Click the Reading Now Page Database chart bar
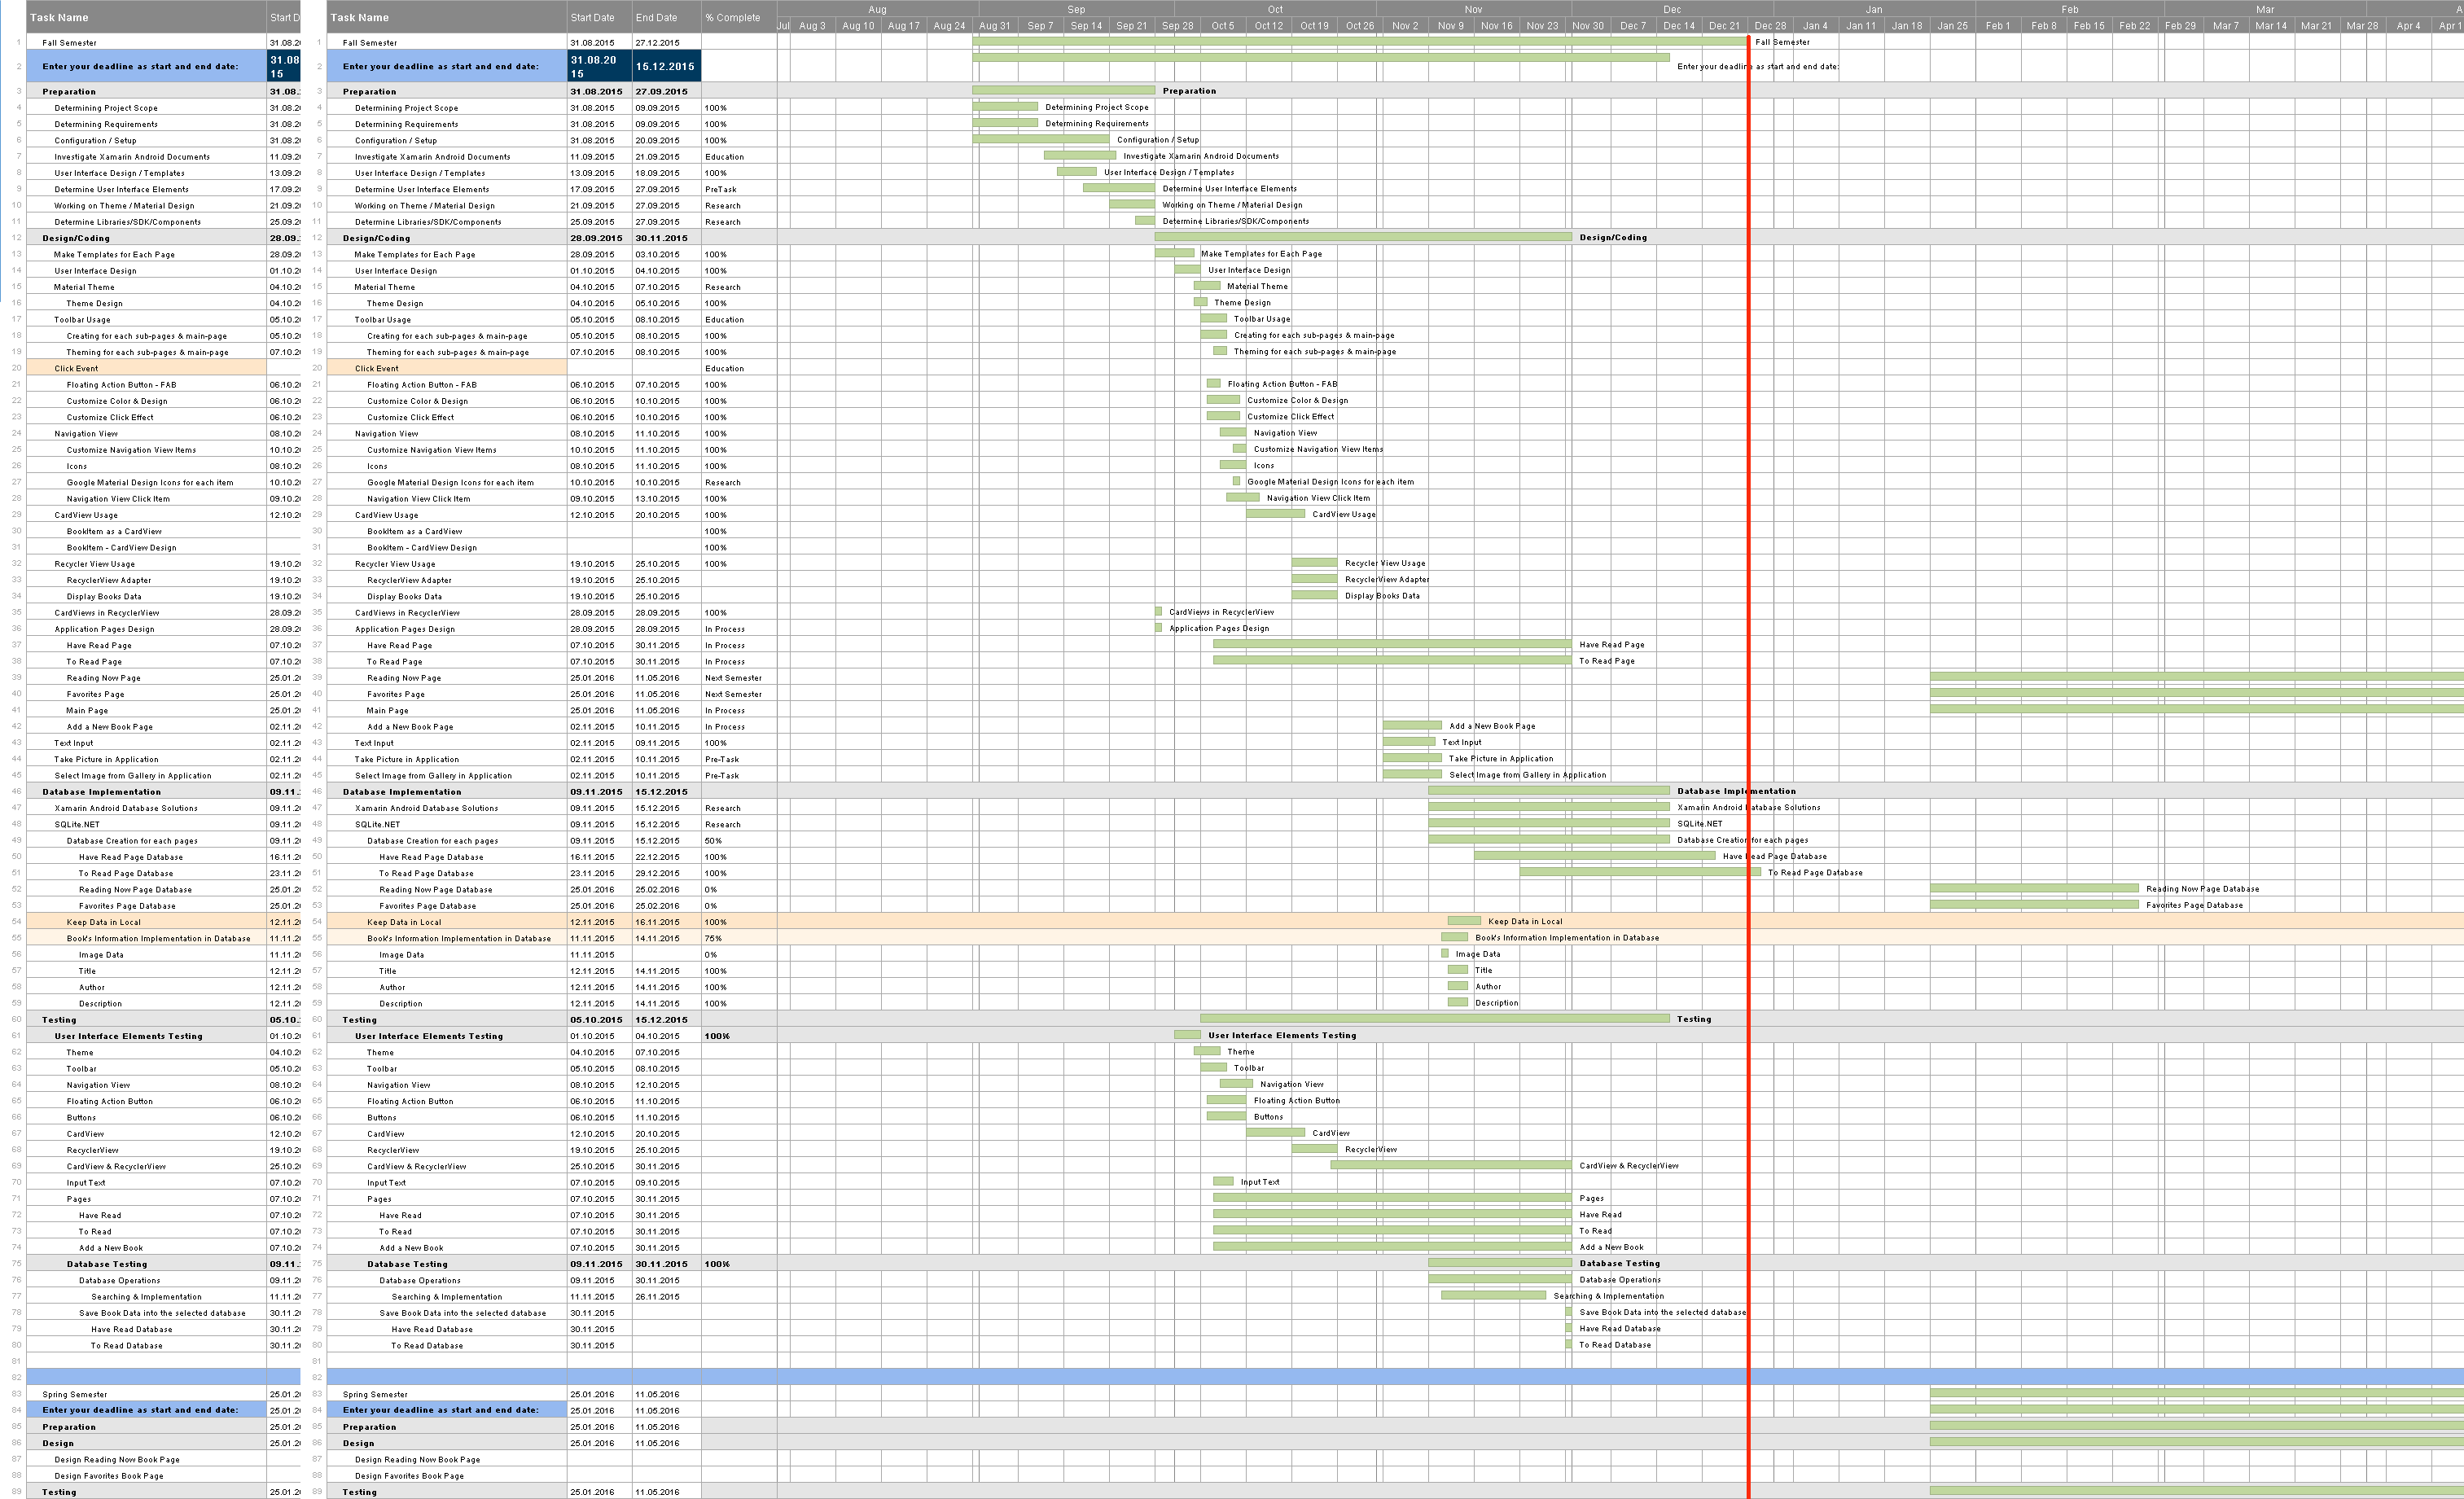This screenshot has width=2464, height=1499. 2034,888
